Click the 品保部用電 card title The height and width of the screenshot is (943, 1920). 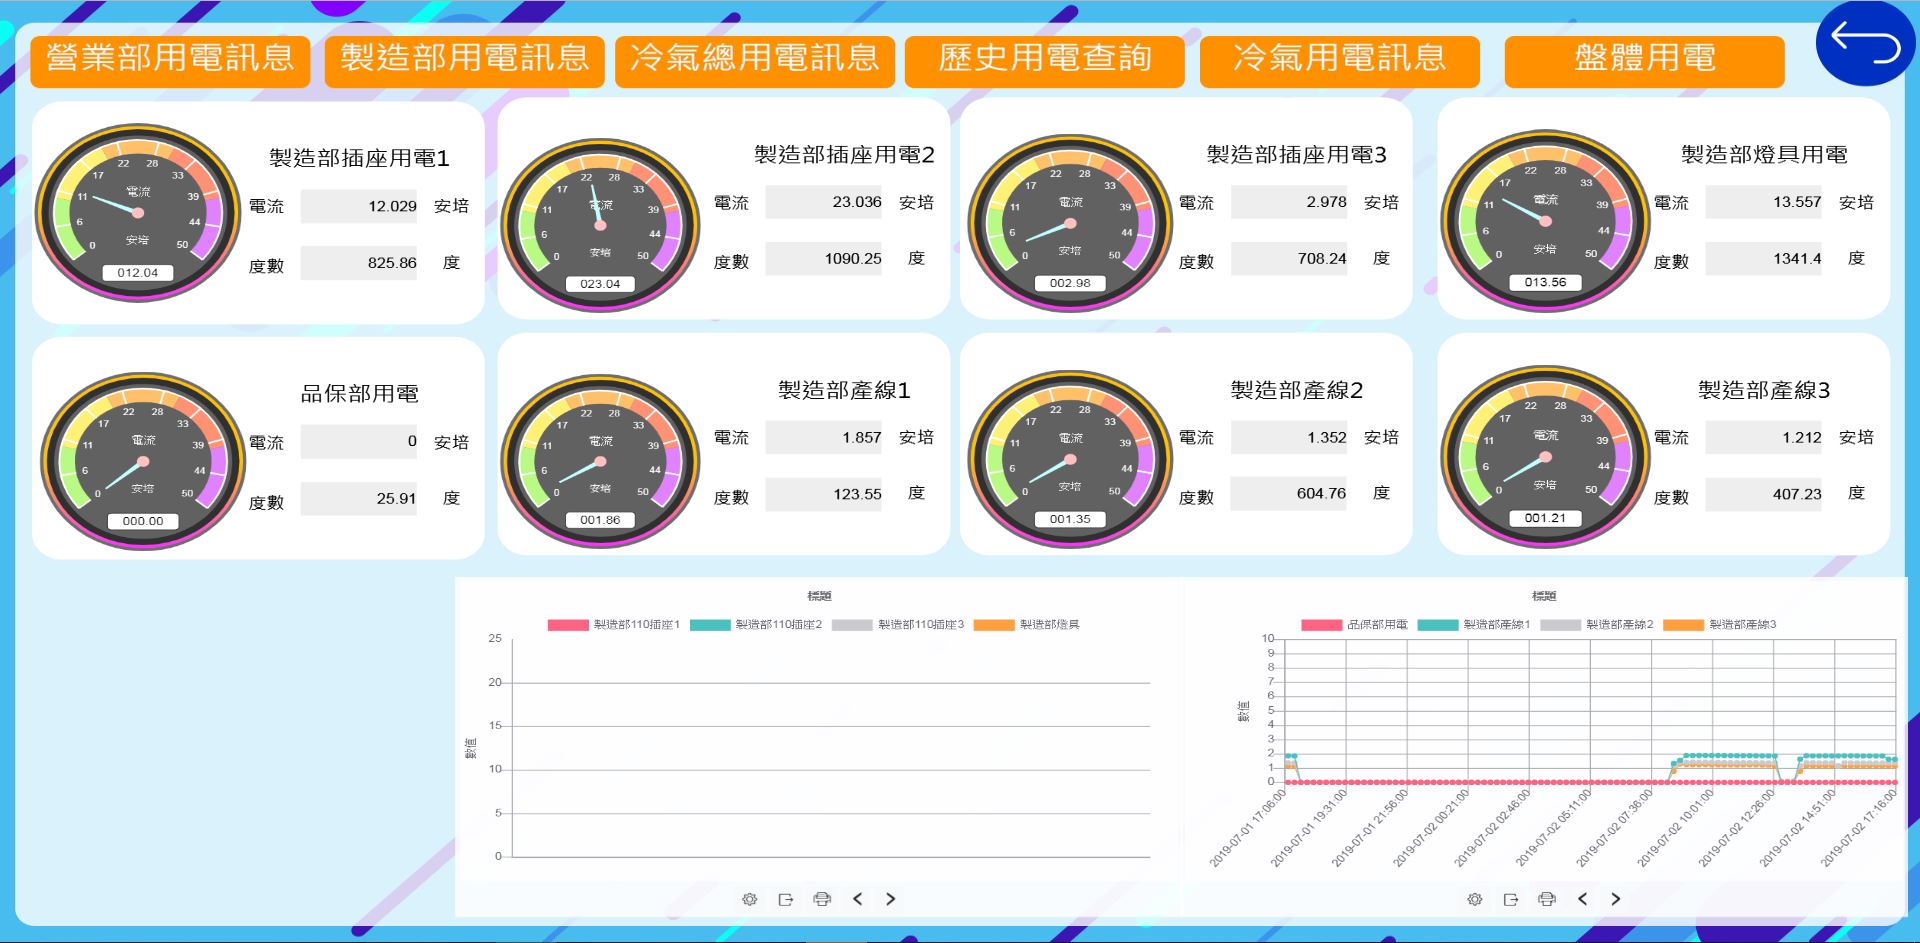[360, 394]
